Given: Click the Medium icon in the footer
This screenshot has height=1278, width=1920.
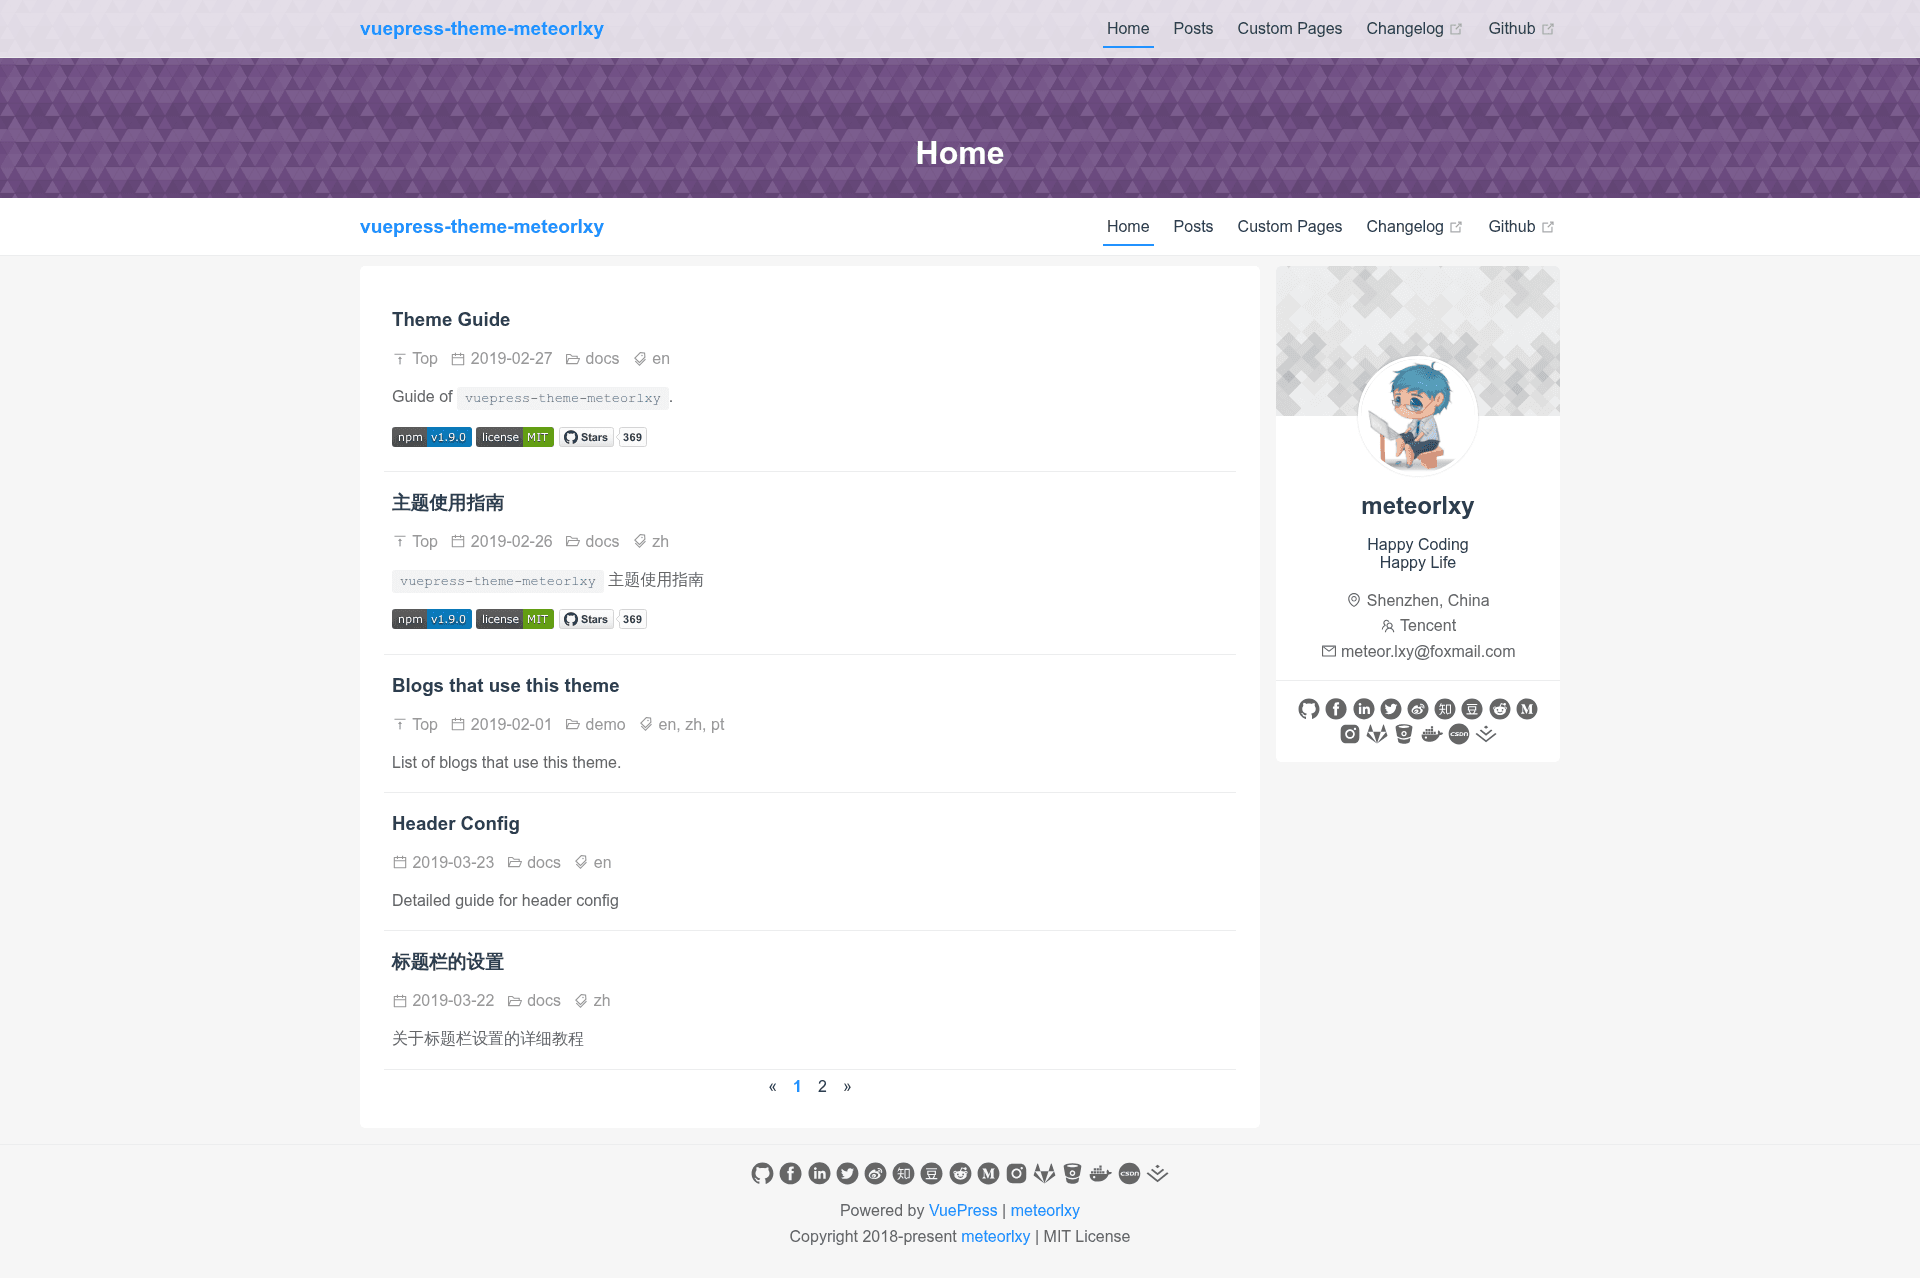Looking at the screenshot, I should [x=989, y=1174].
